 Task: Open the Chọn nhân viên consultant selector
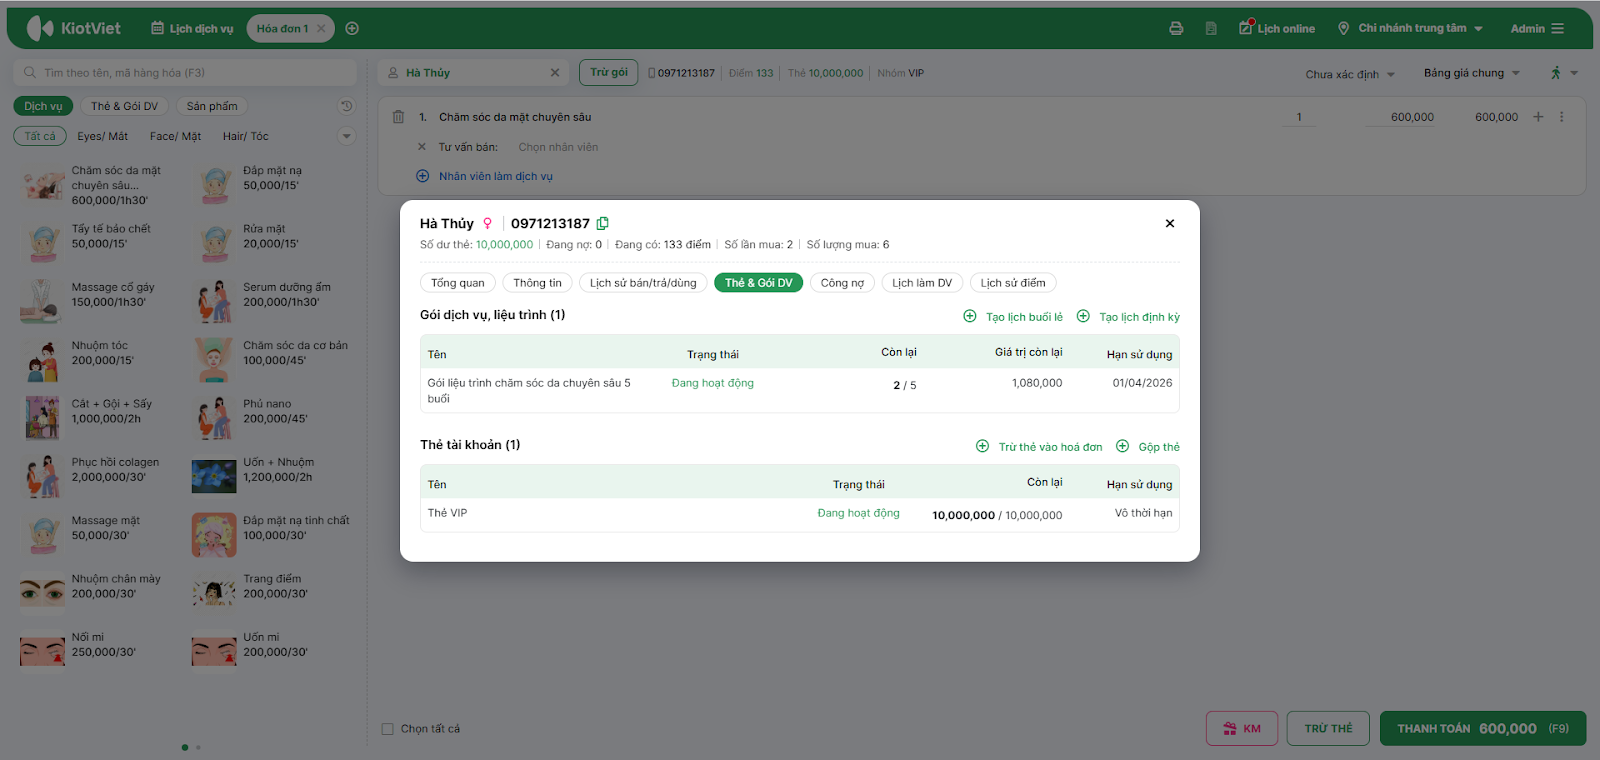558,147
